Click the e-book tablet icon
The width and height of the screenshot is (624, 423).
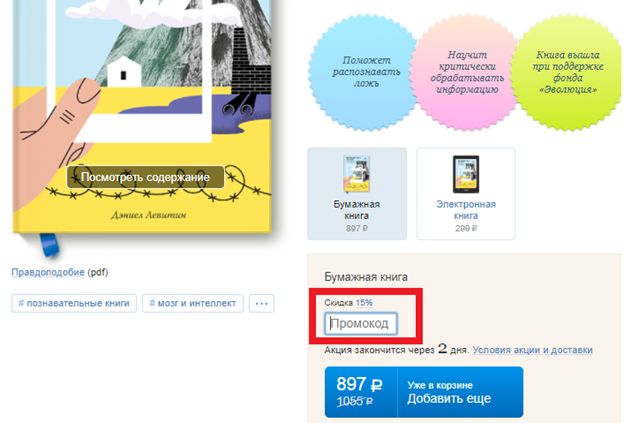point(466,174)
